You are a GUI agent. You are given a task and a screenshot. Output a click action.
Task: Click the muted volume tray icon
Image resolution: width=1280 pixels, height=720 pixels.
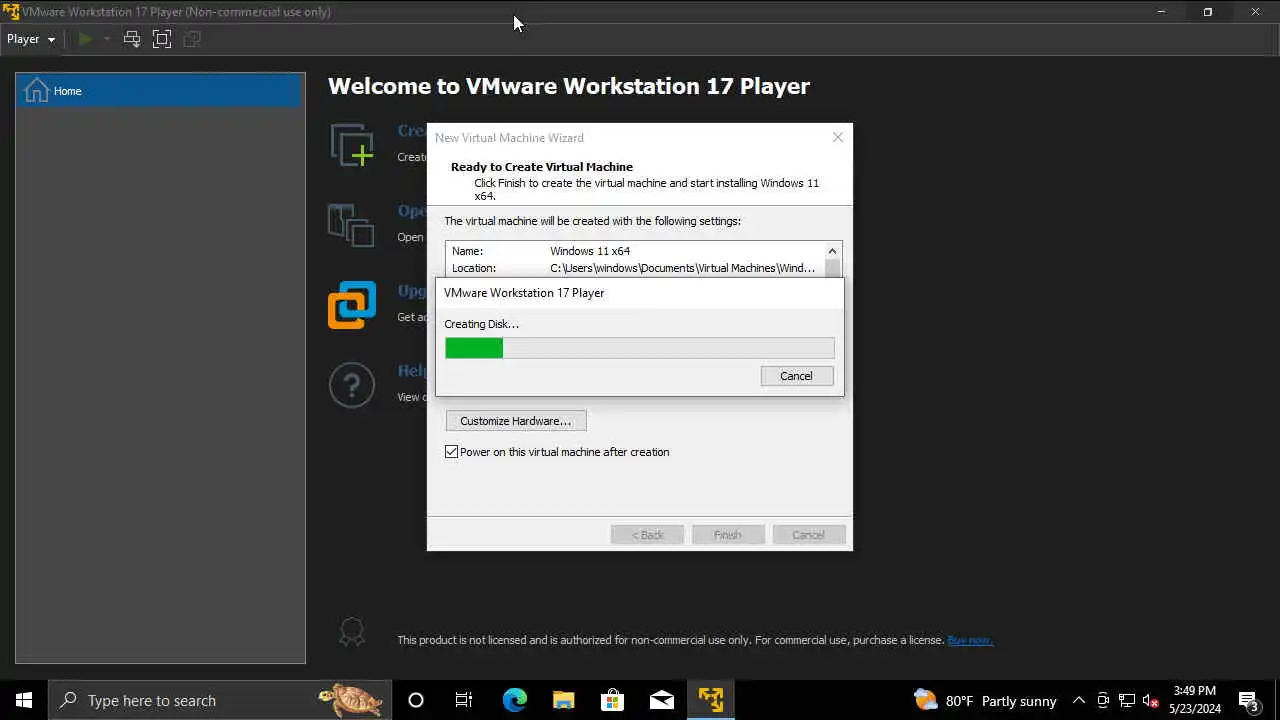(1151, 700)
